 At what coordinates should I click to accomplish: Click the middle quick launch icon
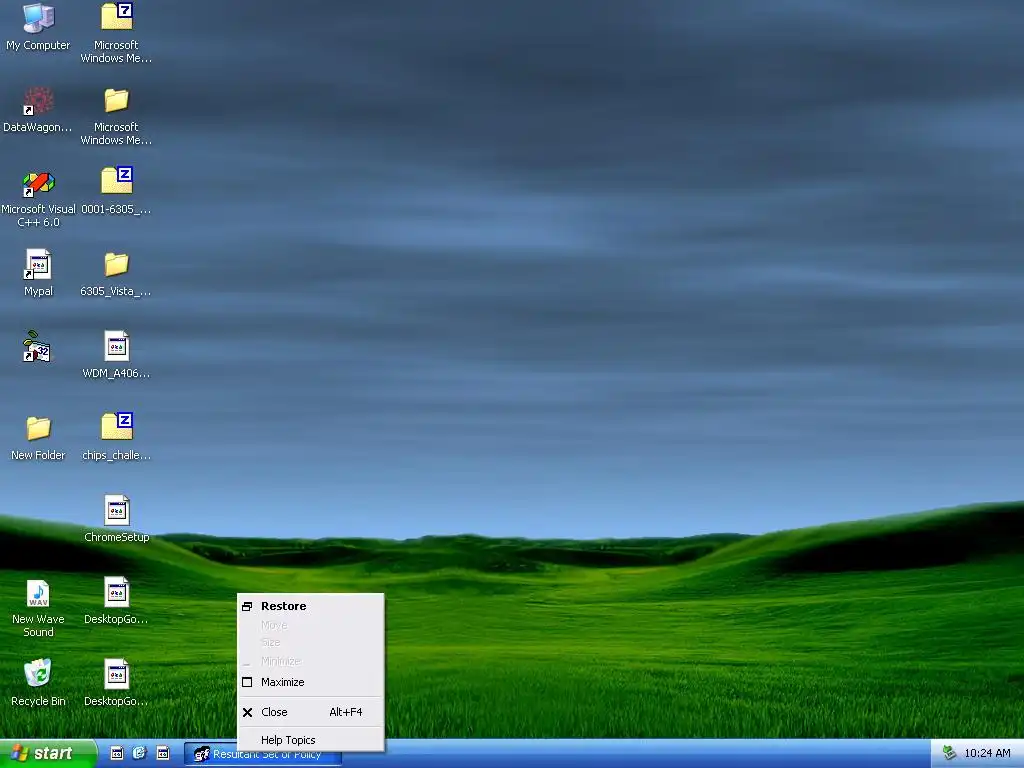pyautogui.click(x=139, y=754)
